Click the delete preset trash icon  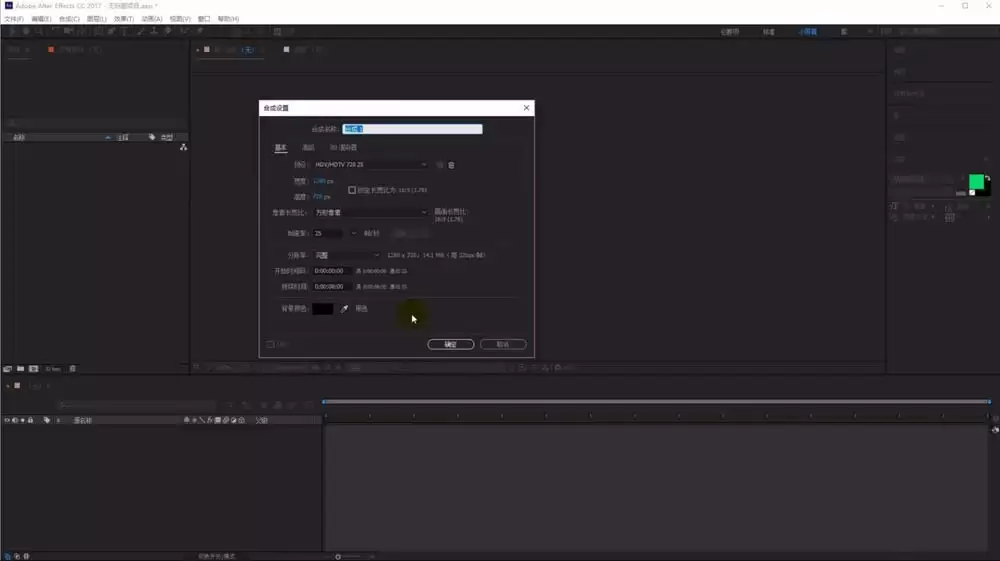click(452, 165)
